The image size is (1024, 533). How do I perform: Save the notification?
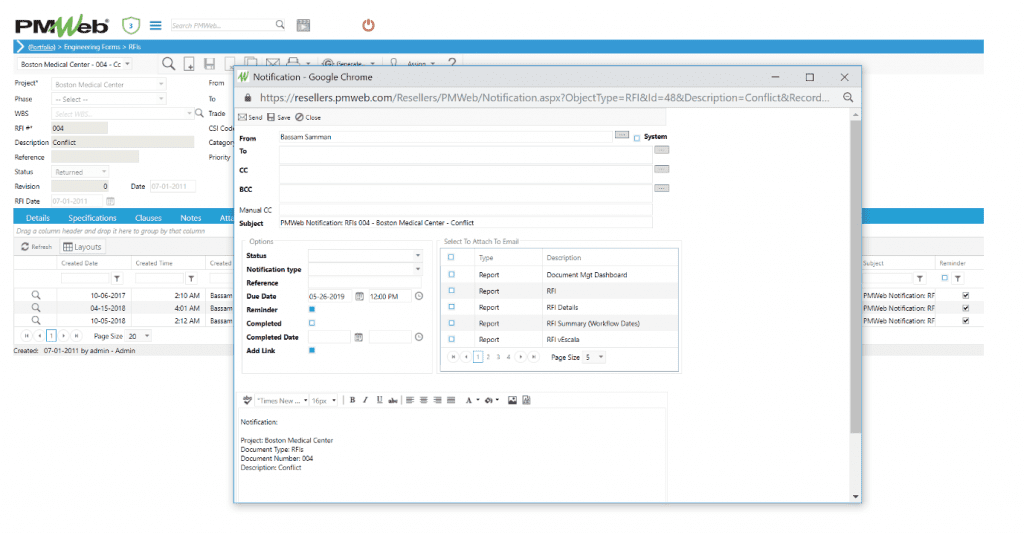279,118
